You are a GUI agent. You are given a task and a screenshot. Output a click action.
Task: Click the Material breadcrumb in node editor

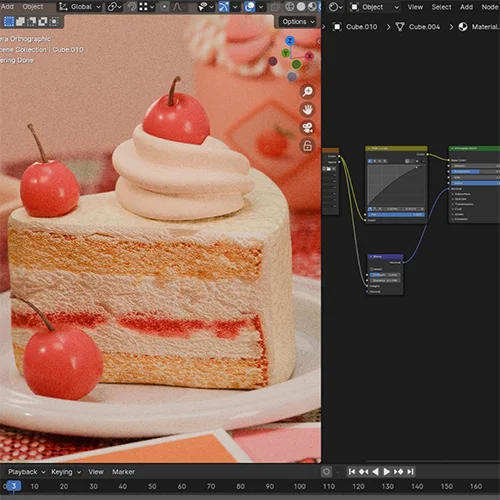tap(479, 27)
